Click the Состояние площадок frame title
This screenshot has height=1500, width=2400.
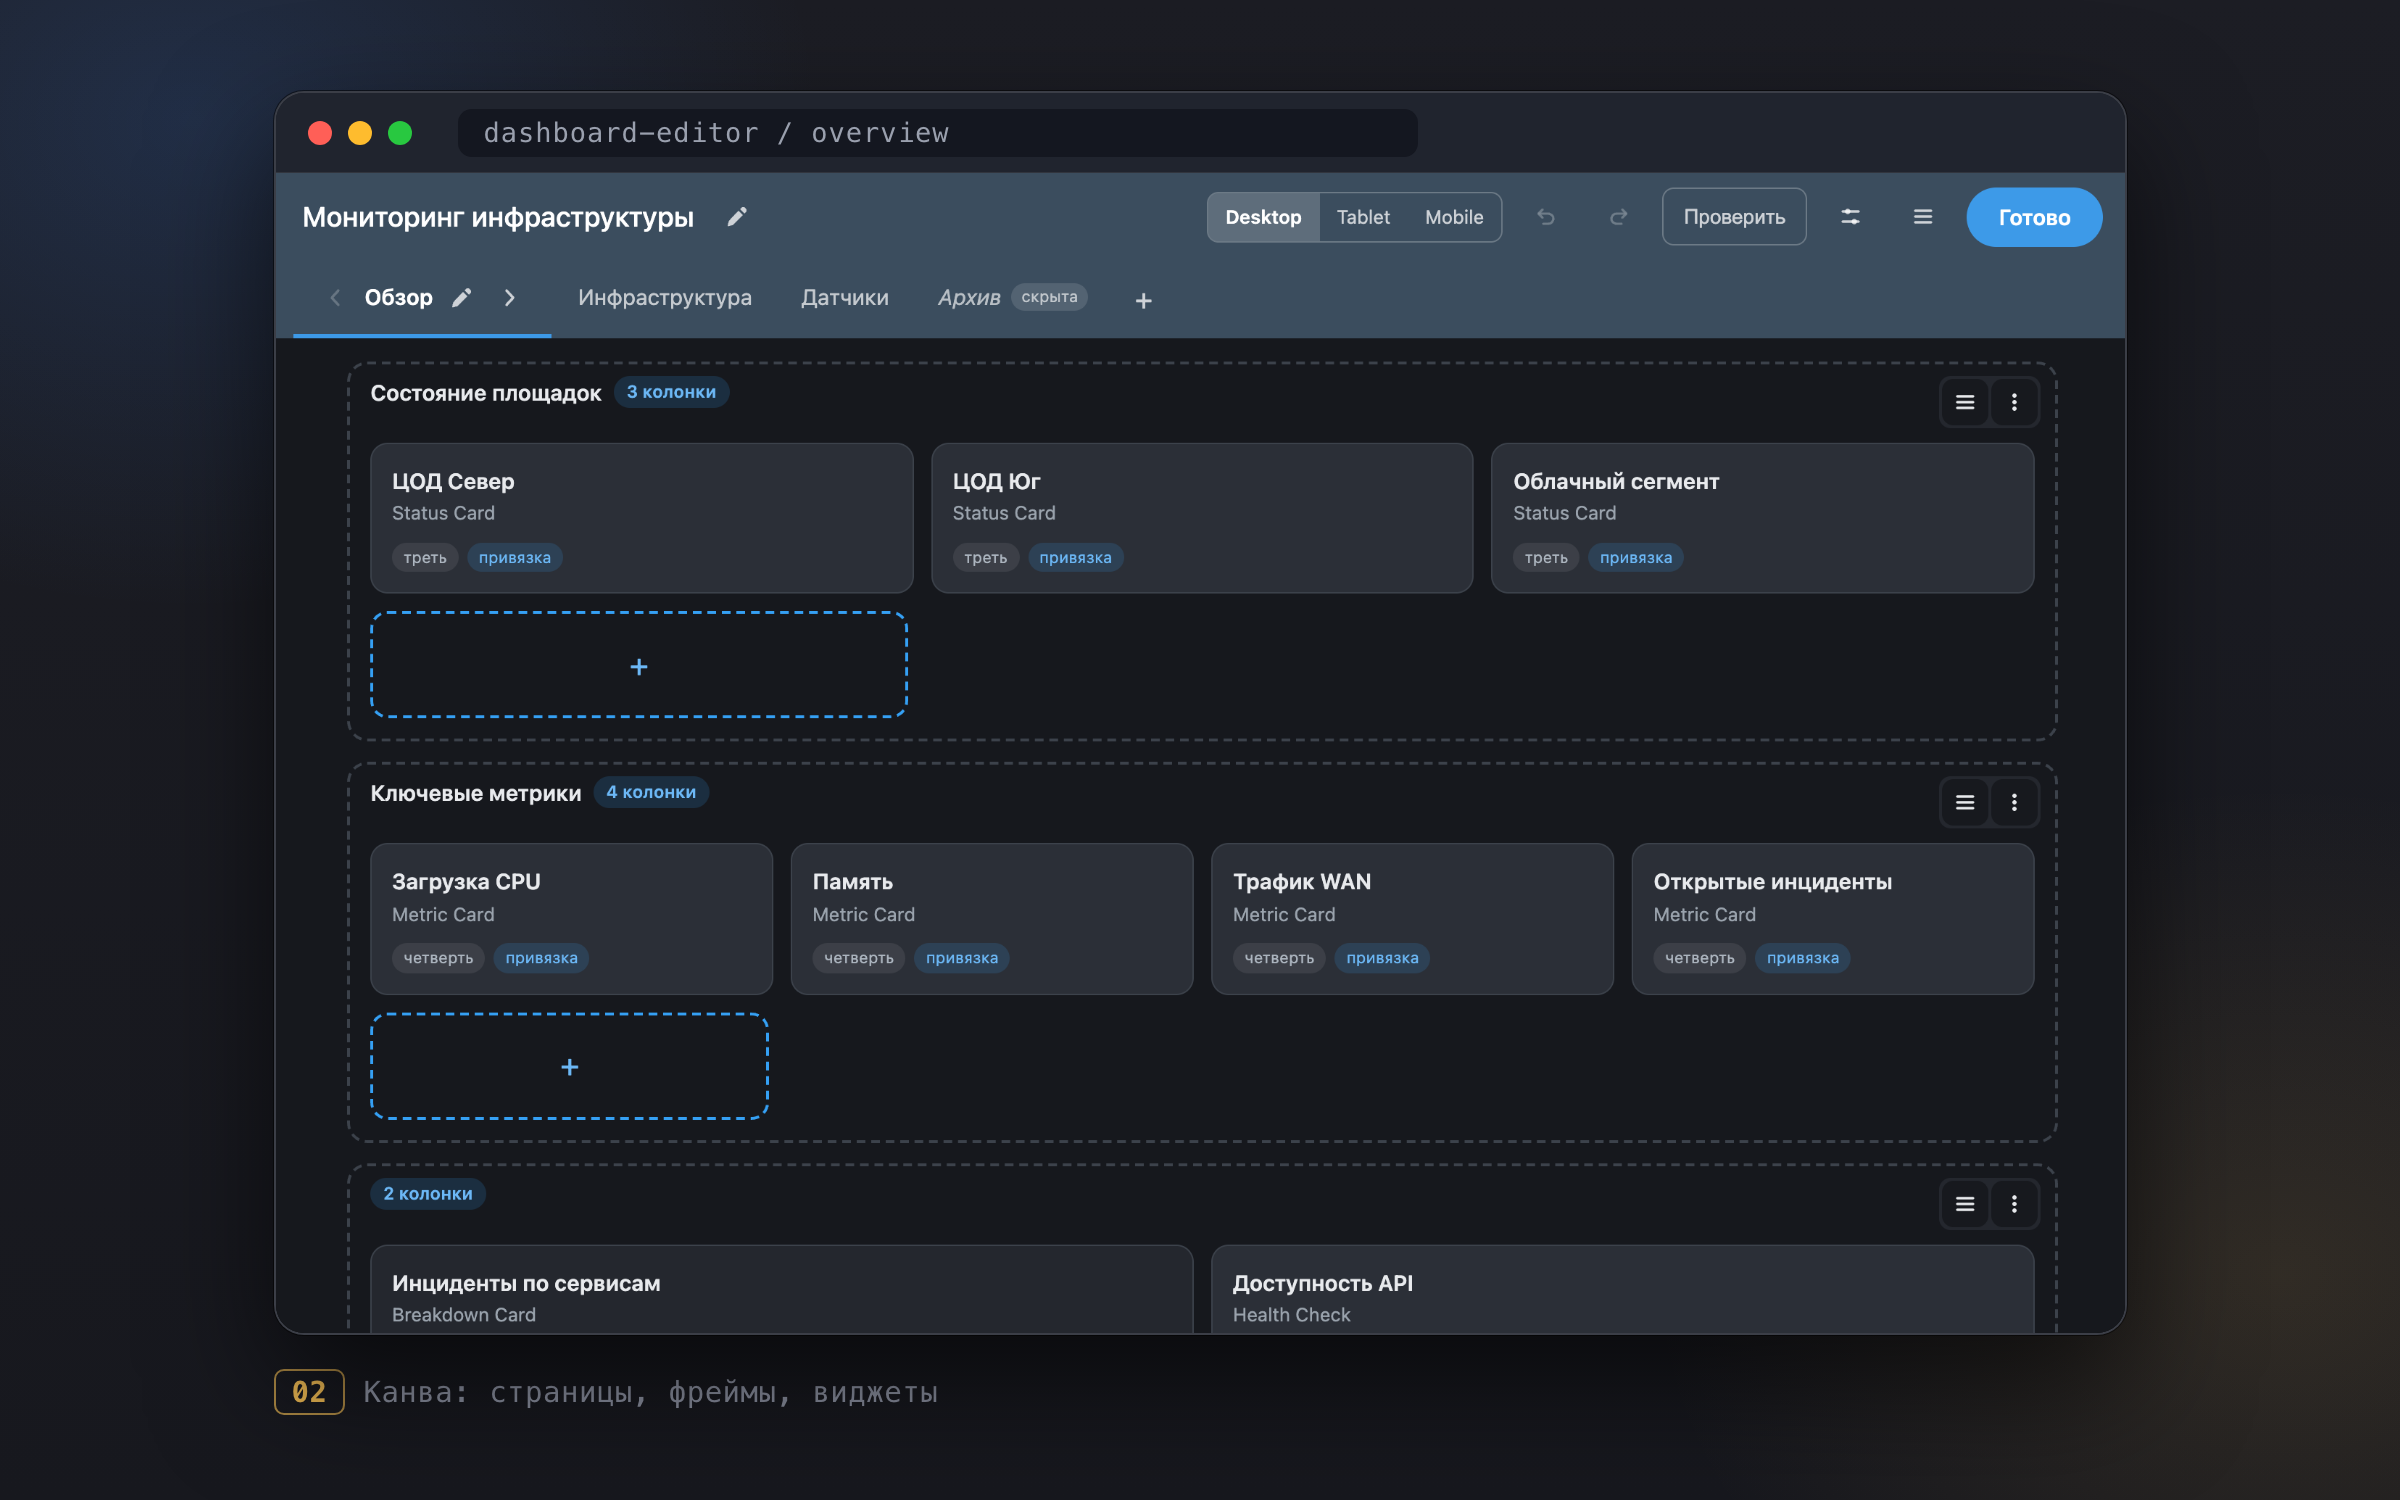pyautogui.click(x=486, y=393)
